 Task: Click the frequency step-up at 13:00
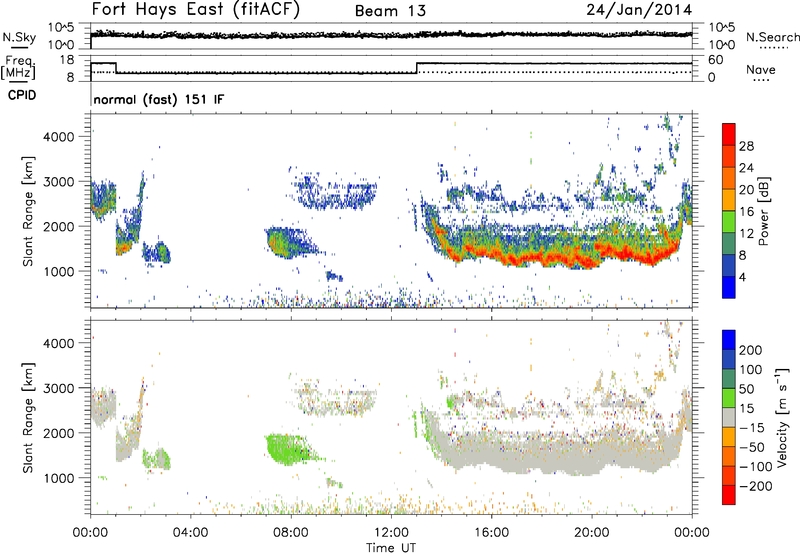click(x=417, y=68)
